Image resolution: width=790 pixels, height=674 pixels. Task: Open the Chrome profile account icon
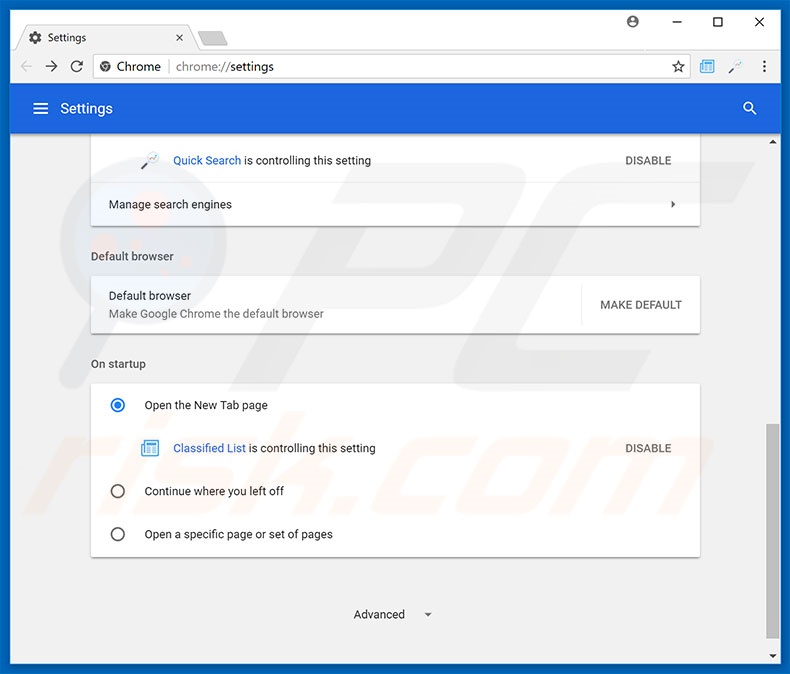coord(632,22)
